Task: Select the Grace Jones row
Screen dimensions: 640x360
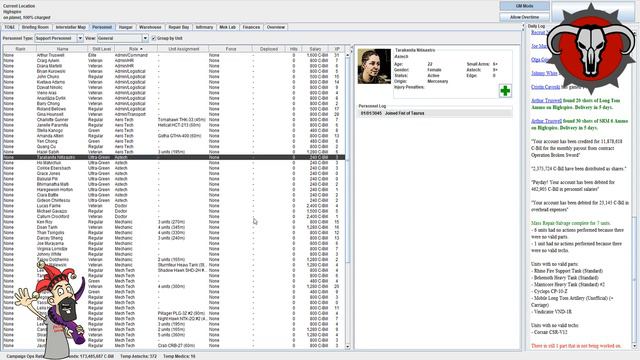Action: click(x=173, y=173)
